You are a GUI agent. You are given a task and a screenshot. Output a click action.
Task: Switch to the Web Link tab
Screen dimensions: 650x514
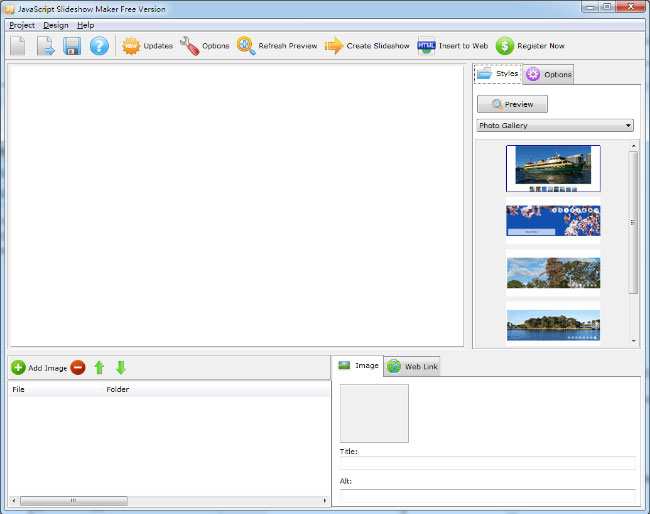tap(412, 366)
